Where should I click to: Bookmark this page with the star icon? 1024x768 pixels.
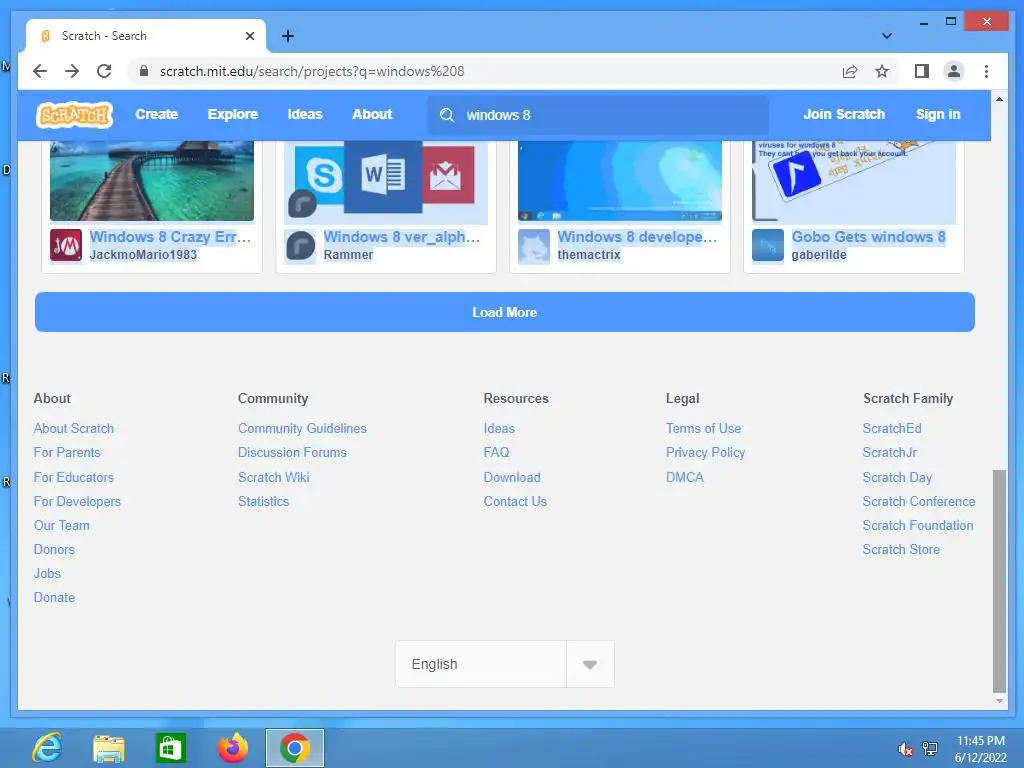click(x=882, y=71)
